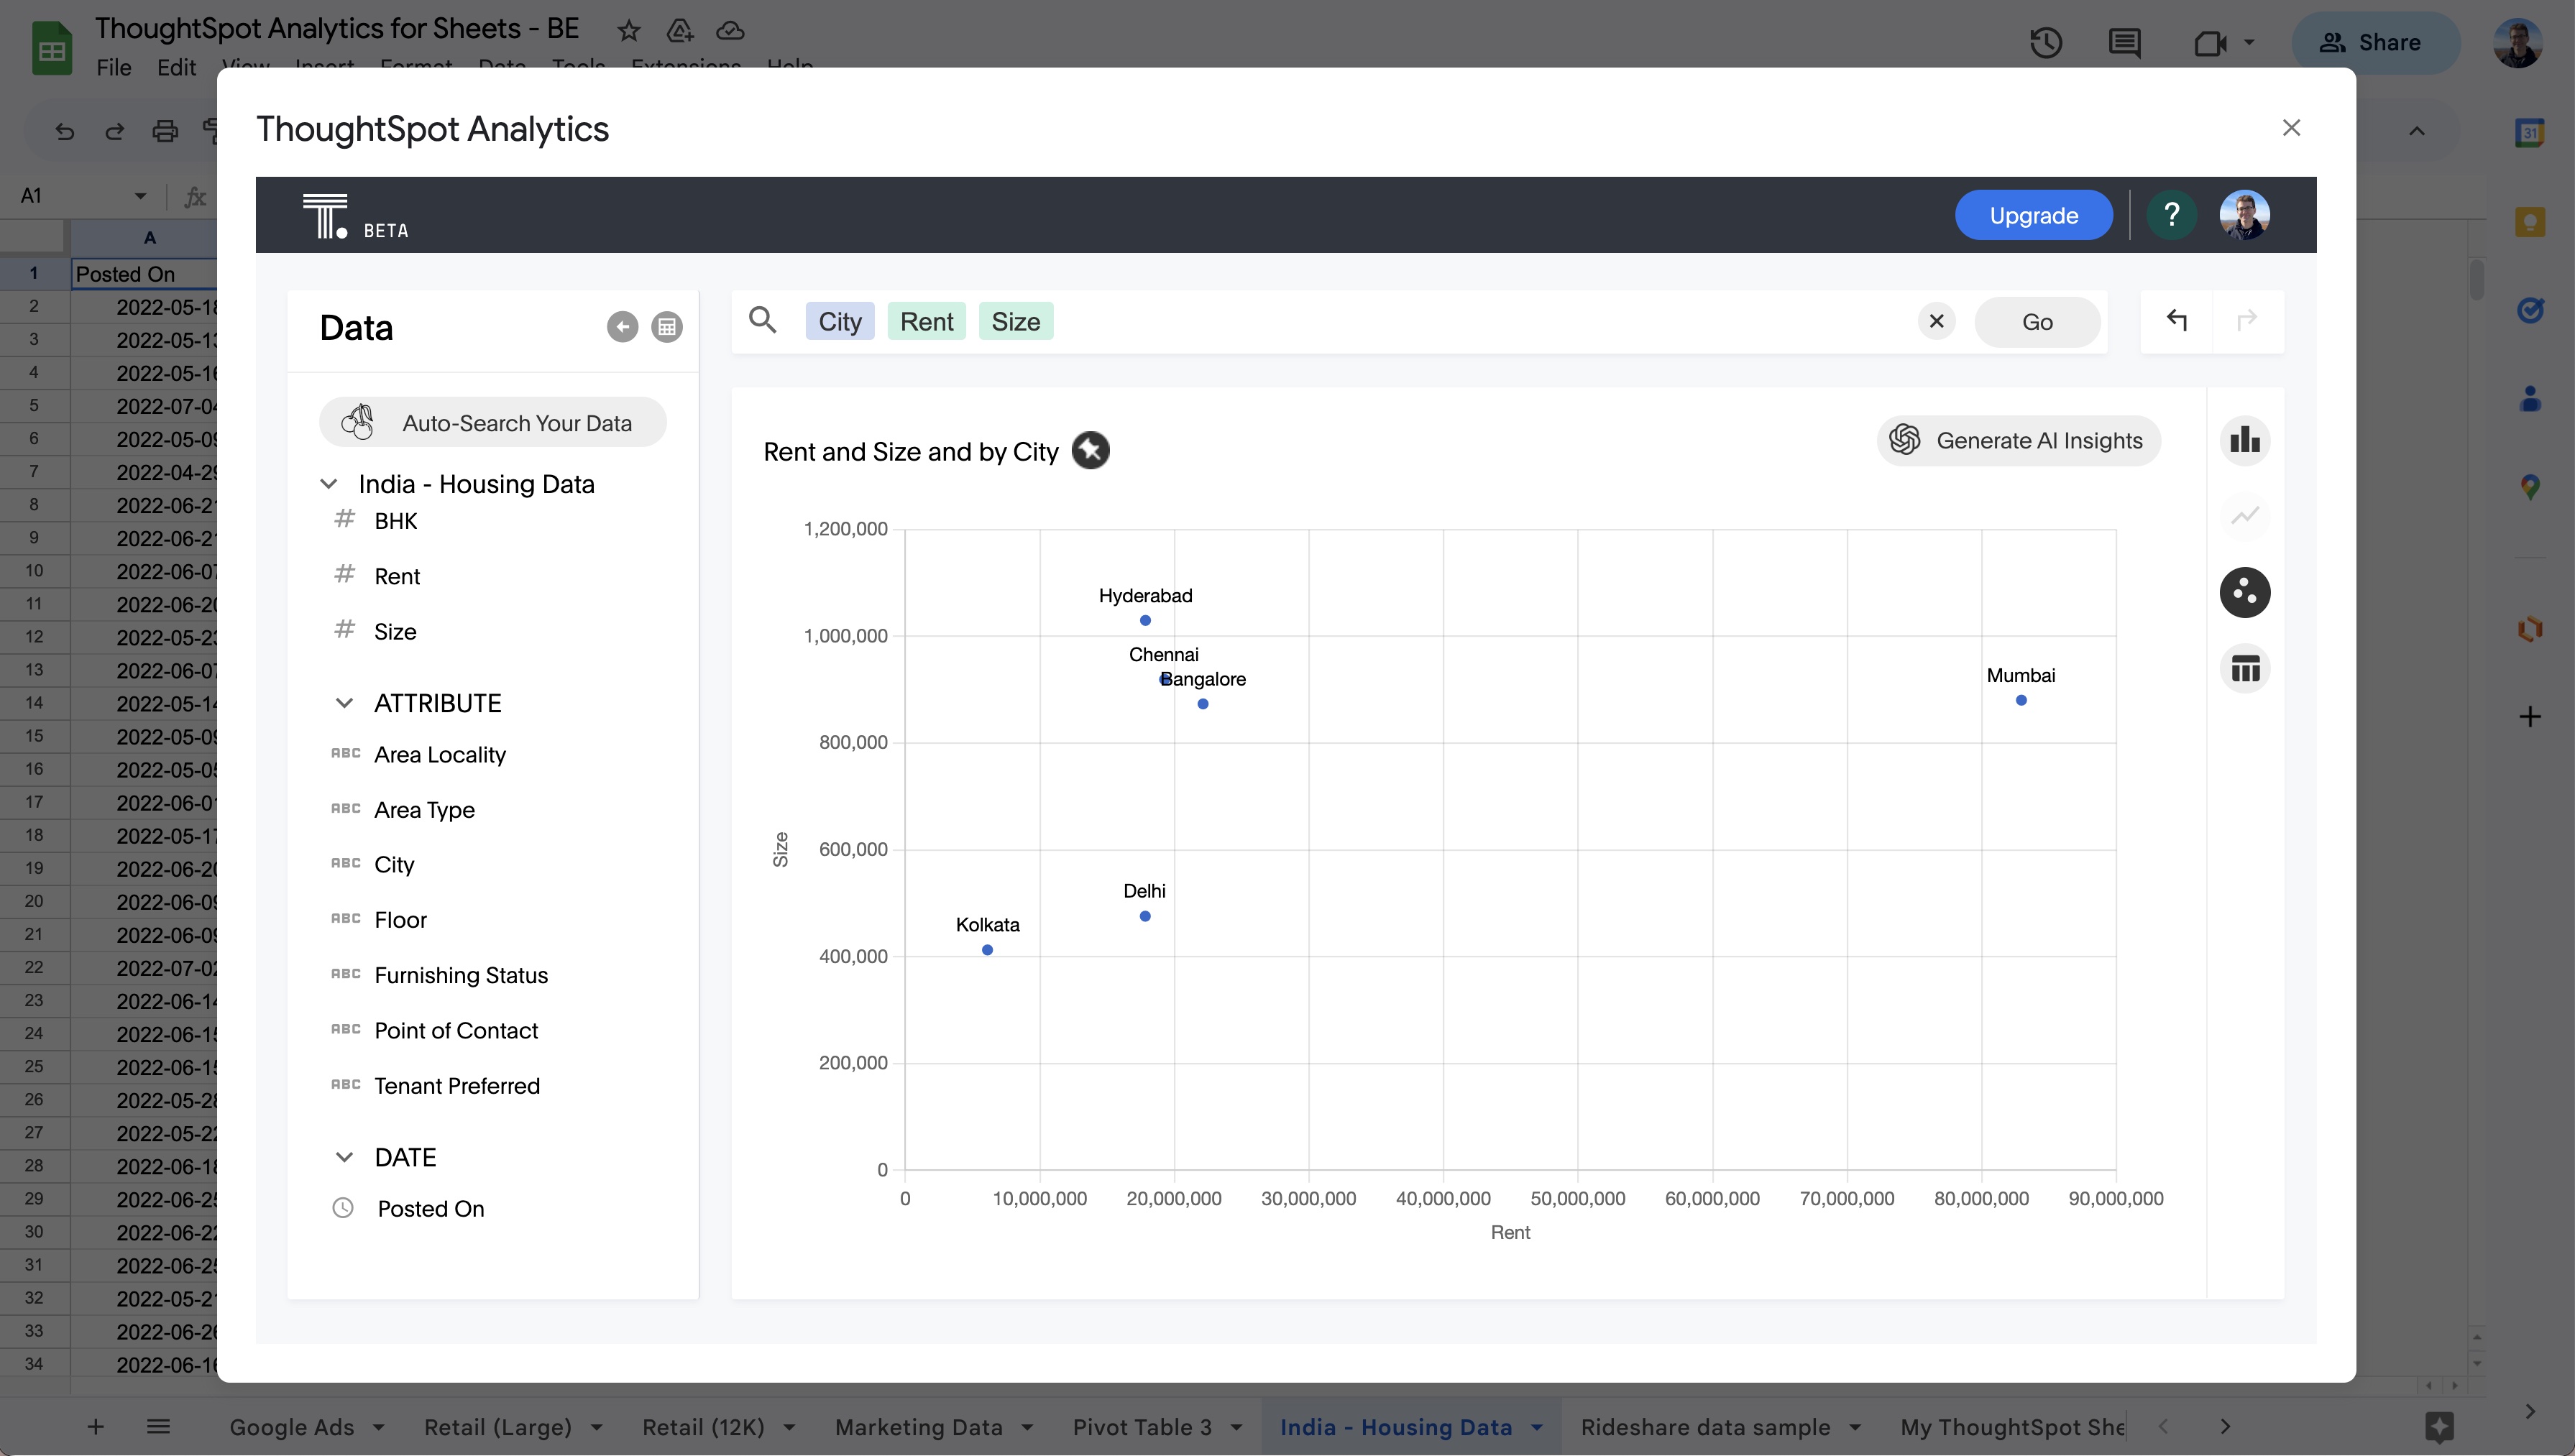Click the search magnifier icon
Screen dimensions: 2575x1456
[763, 321]
